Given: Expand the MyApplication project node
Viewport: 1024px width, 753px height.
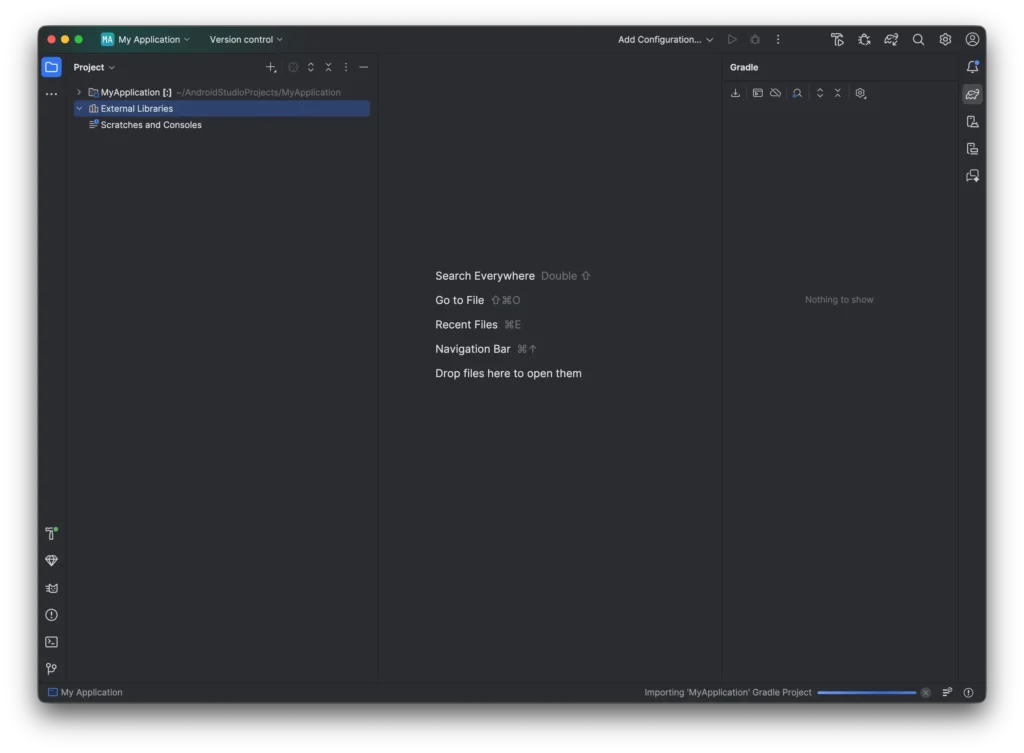Looking at the screenshot, I should point(79,91).
